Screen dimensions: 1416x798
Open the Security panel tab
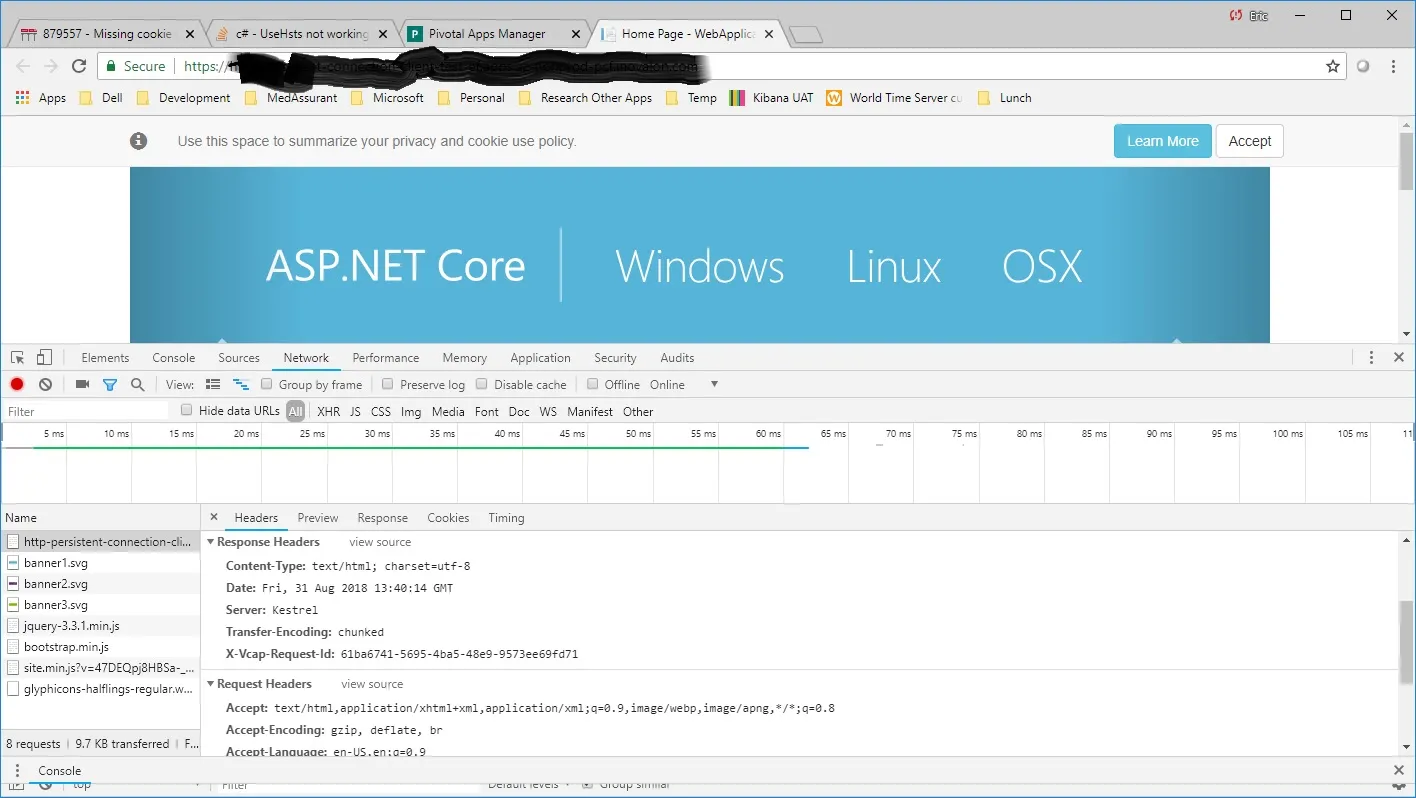[615, 358]
